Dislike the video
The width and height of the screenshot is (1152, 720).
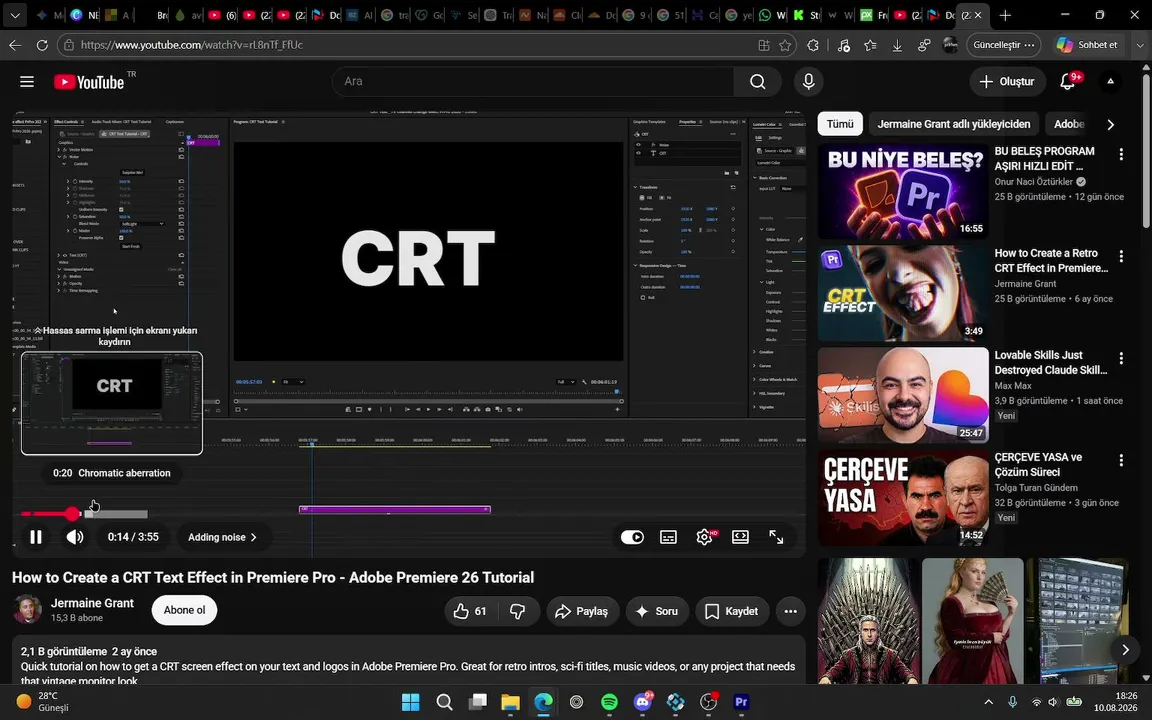click(x=518, y=611)
